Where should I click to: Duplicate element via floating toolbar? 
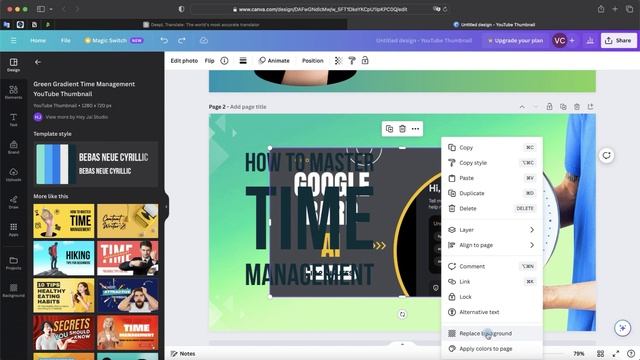point(389,129)
